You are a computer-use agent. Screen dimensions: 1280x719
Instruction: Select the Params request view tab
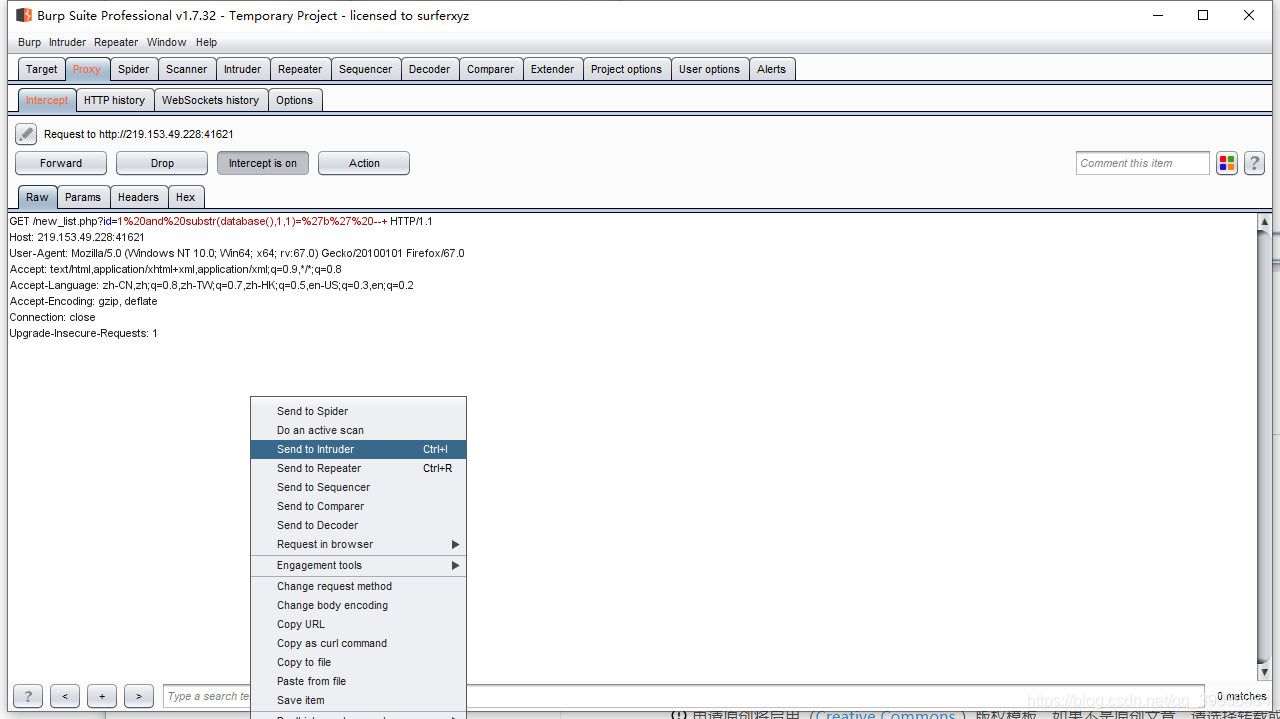(83, 197)
